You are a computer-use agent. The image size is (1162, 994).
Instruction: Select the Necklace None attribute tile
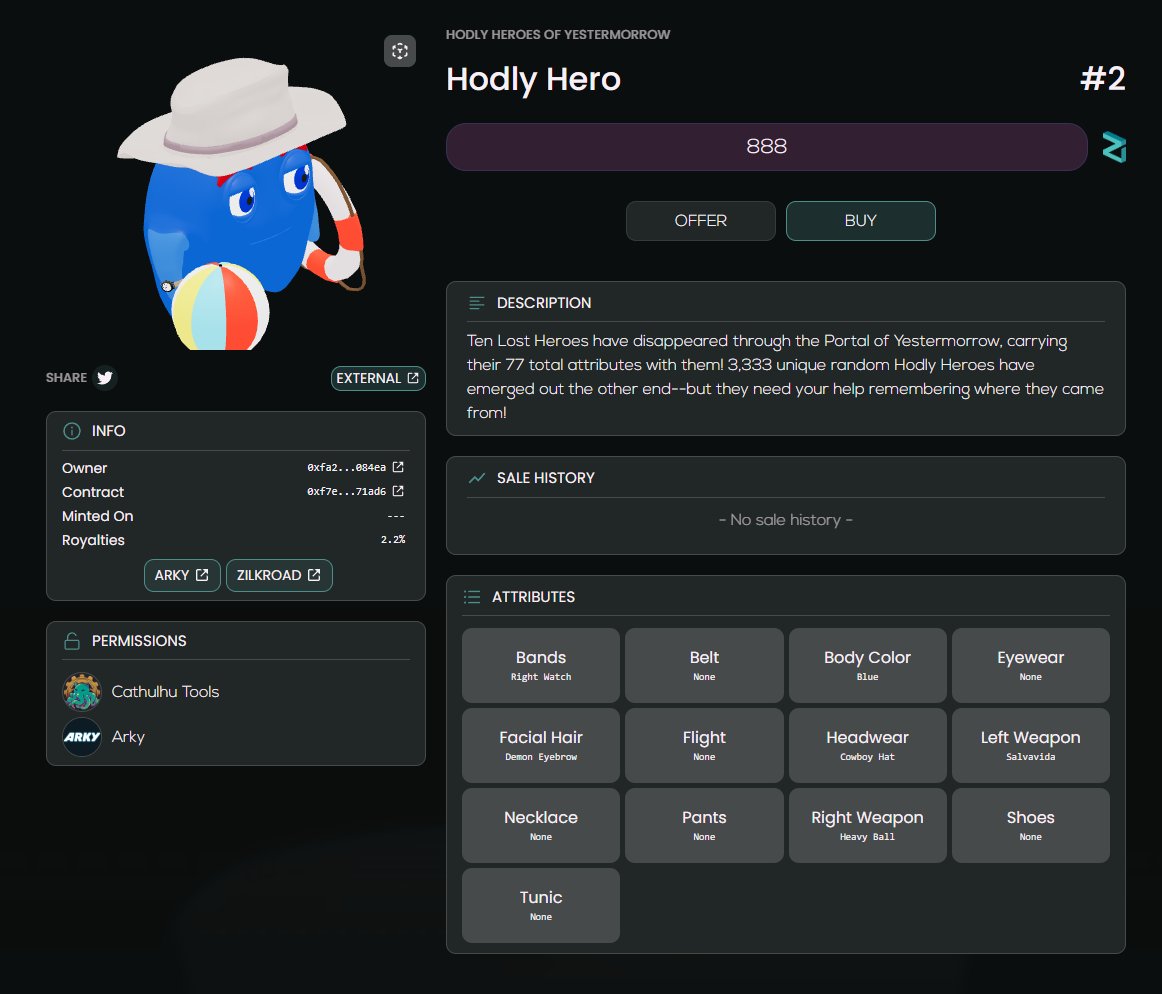click(x=540, y=826)
